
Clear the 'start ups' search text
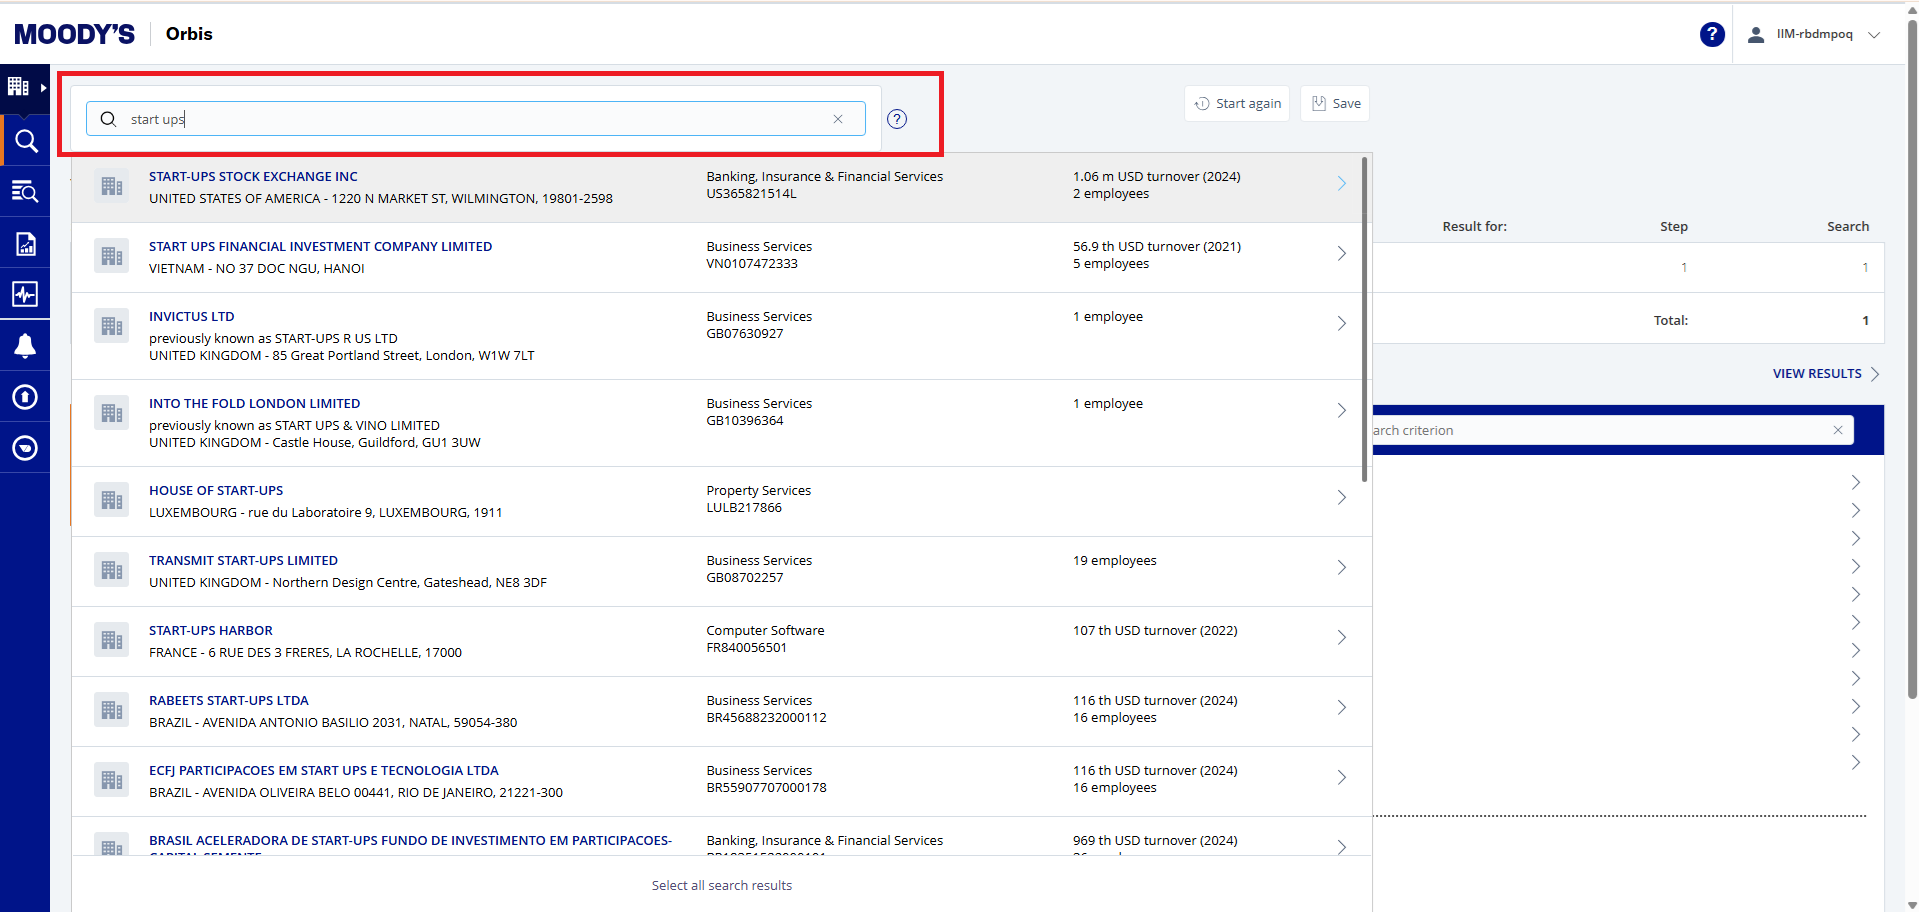click(838, 119)
